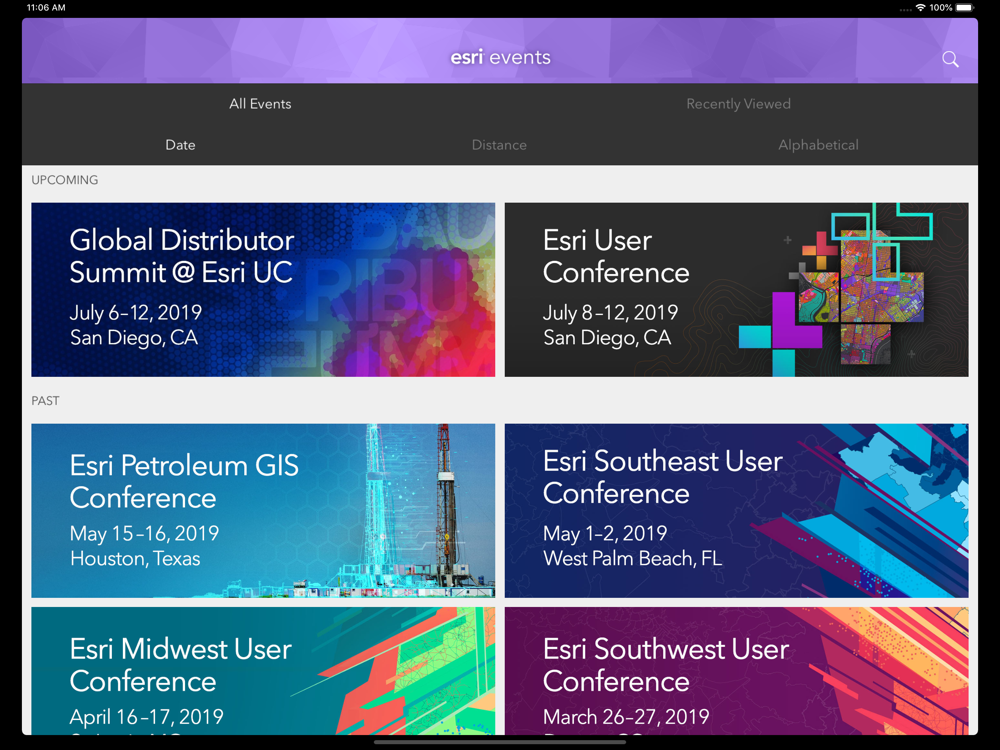The image size is (1000, 750).
Task: Switch to the Recently Viewed tab
Action: [x=738, y=104]
